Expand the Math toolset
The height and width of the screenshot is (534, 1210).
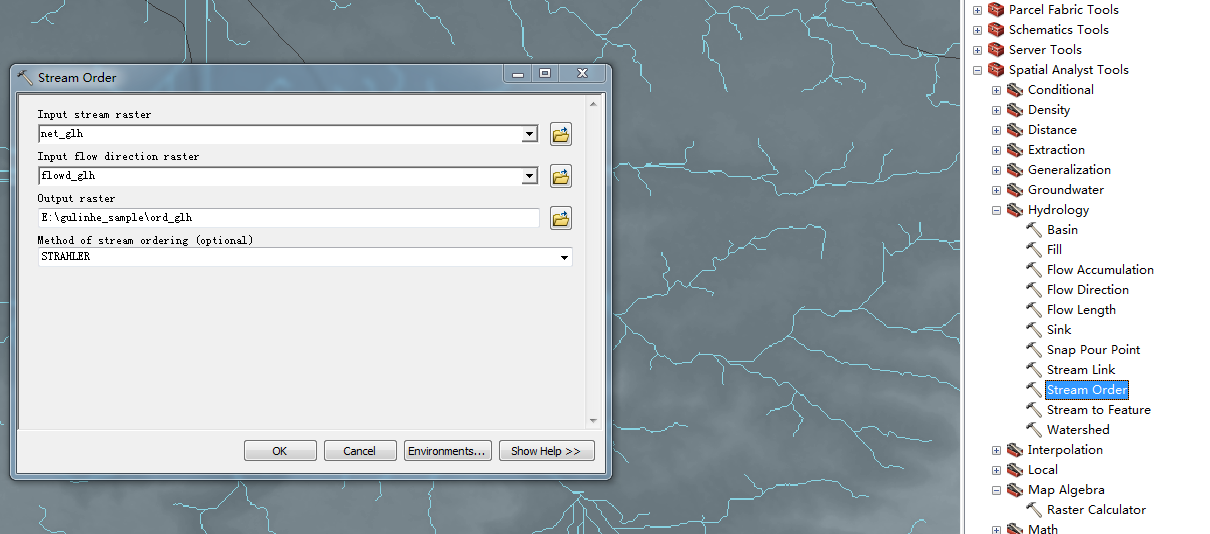pos(996,529)
